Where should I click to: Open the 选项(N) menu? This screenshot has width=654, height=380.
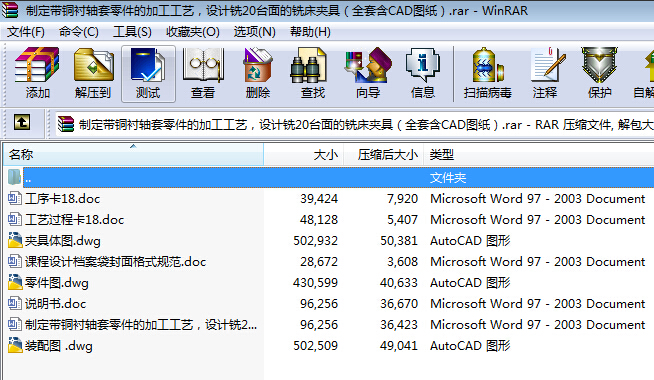point(254,32)
